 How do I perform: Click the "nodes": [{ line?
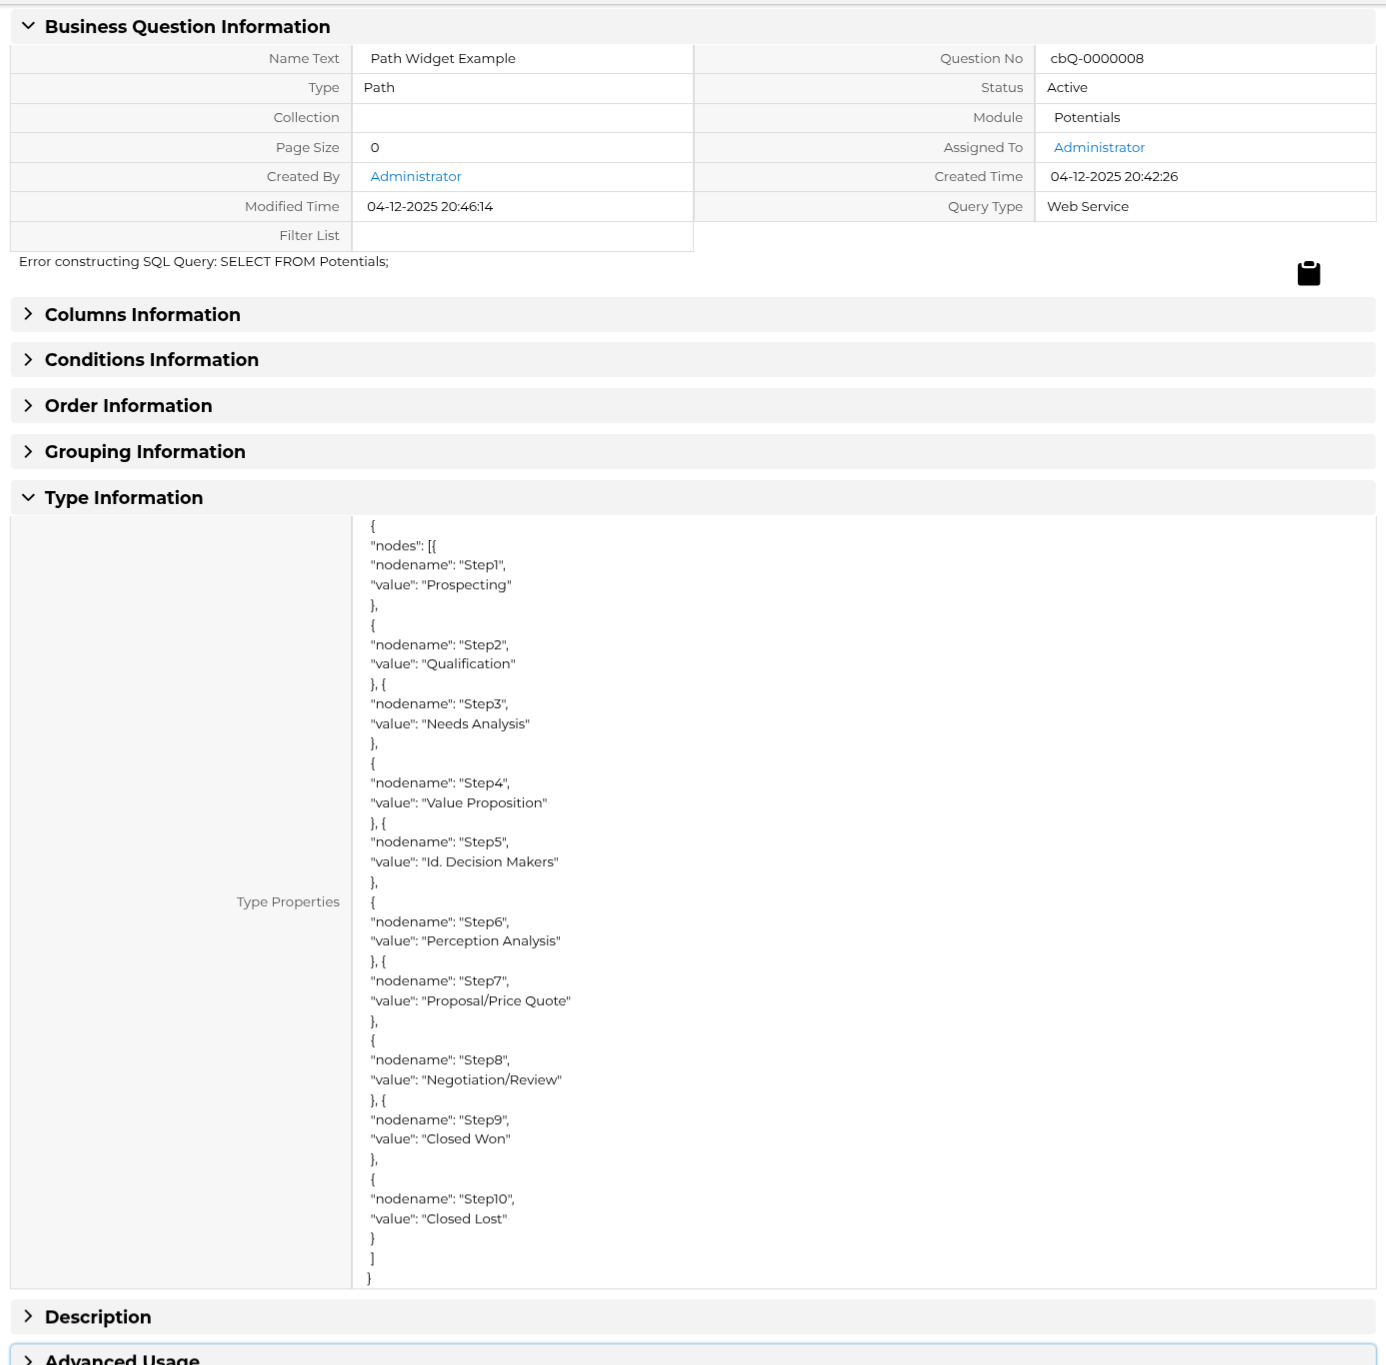coord(403,546)
